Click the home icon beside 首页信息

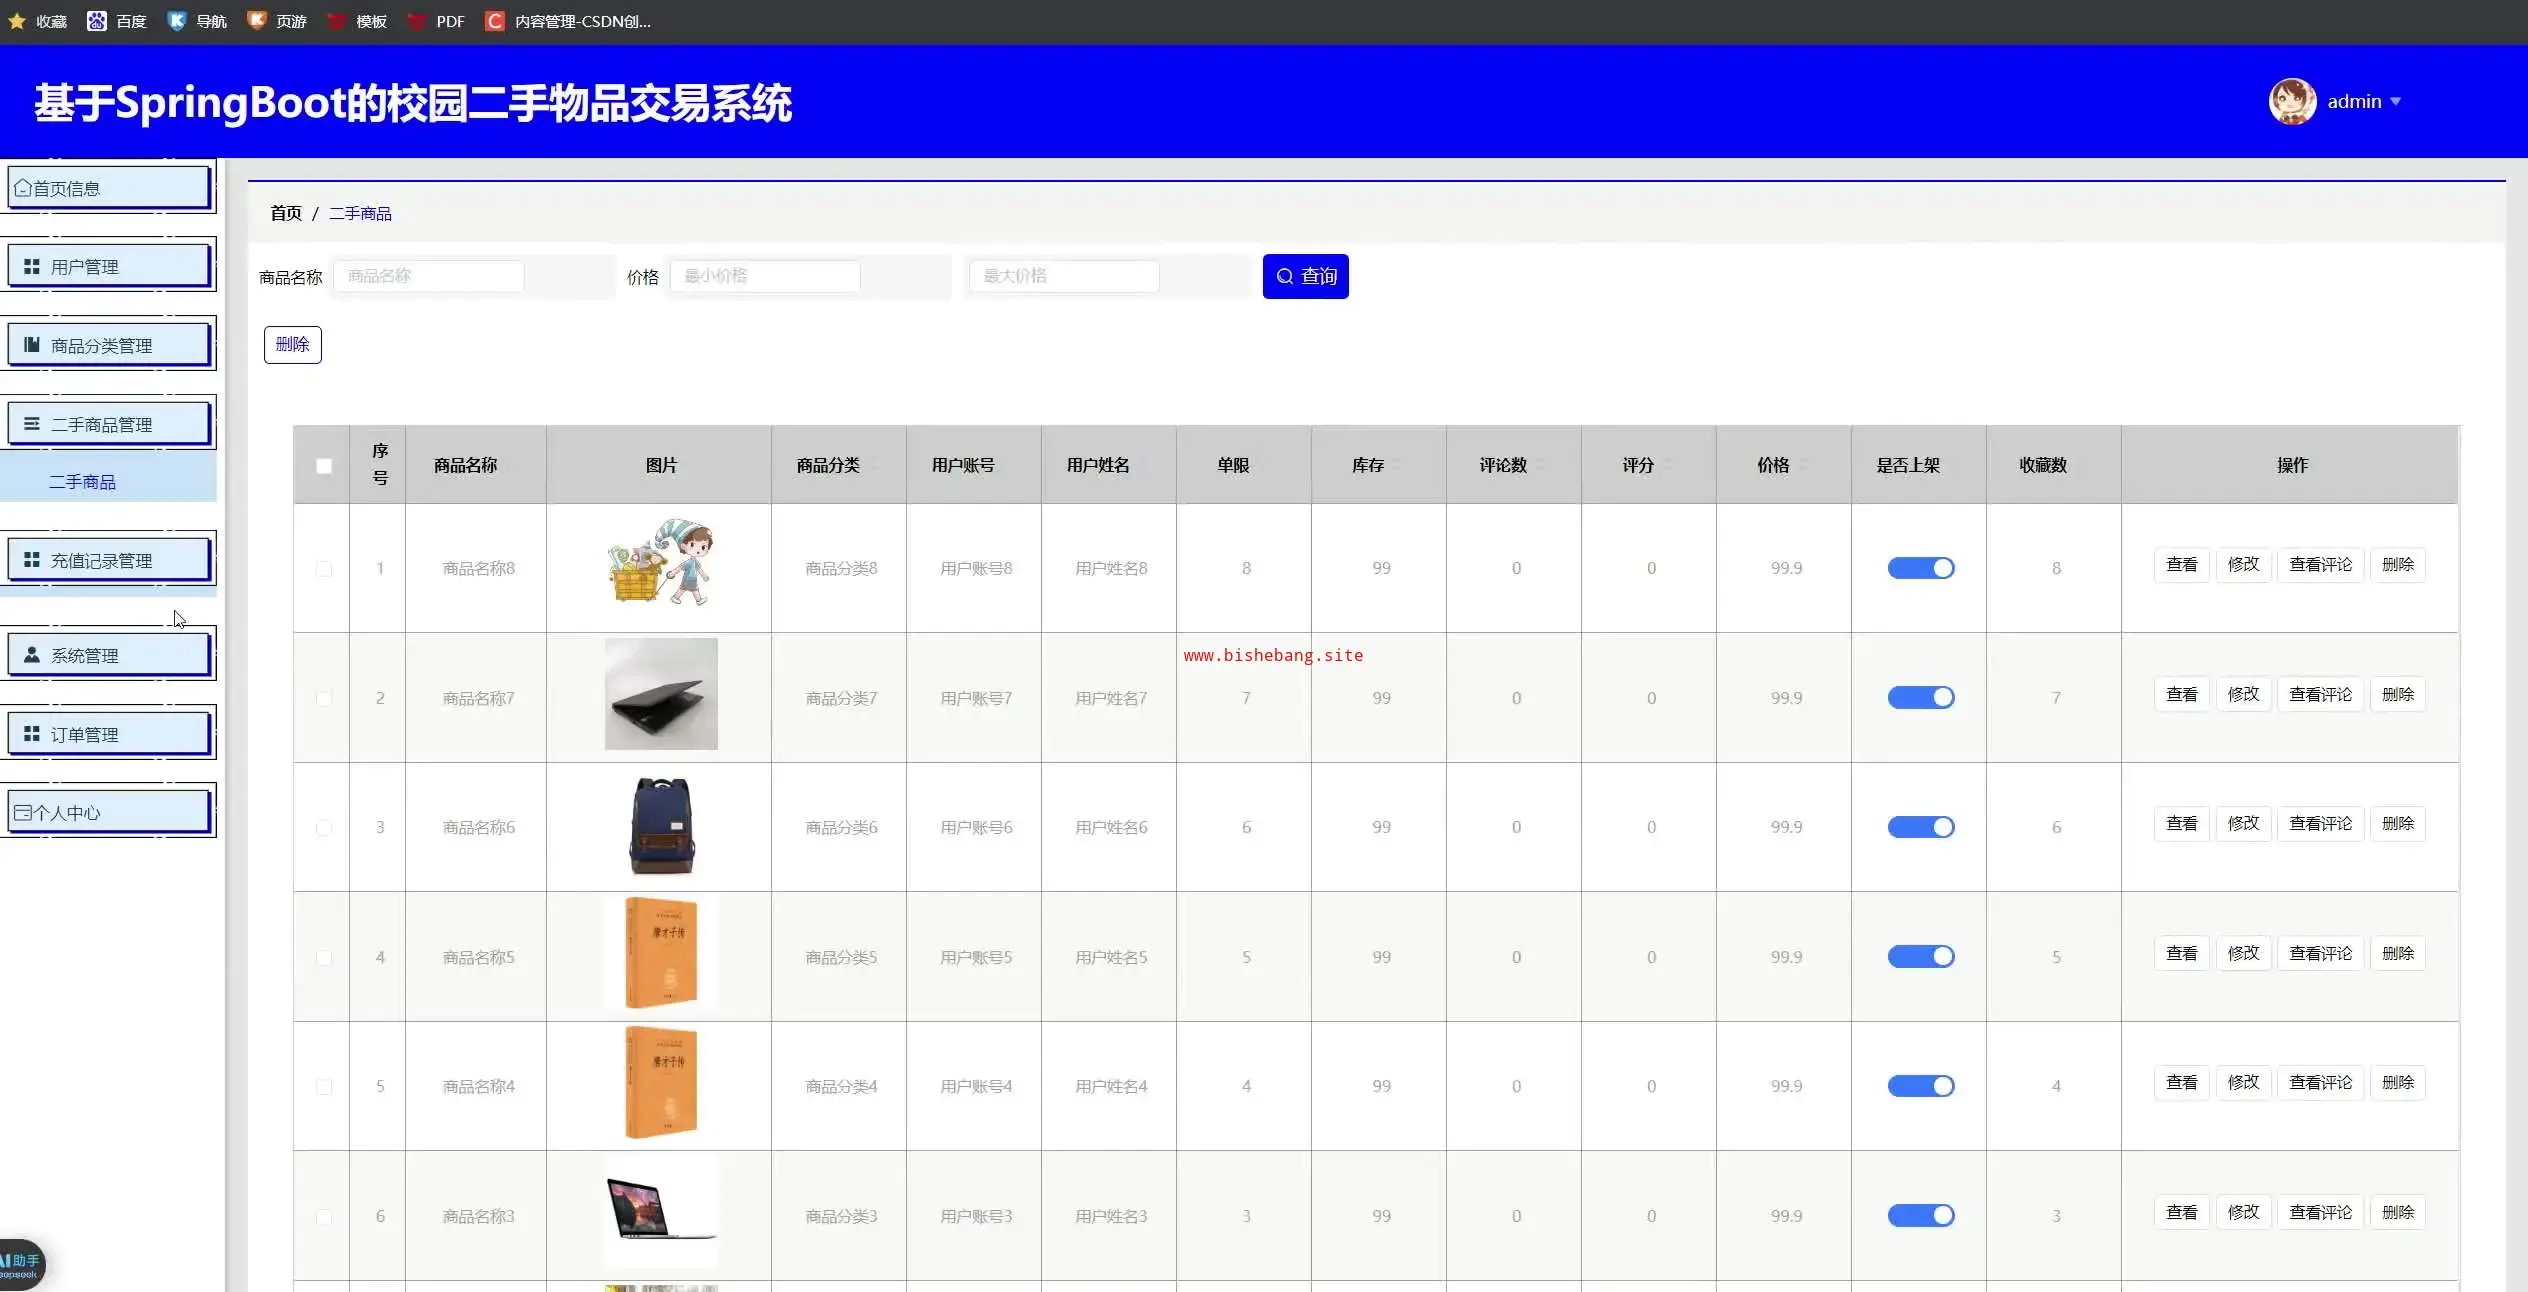pyautogui.click(x=22, y=188)
